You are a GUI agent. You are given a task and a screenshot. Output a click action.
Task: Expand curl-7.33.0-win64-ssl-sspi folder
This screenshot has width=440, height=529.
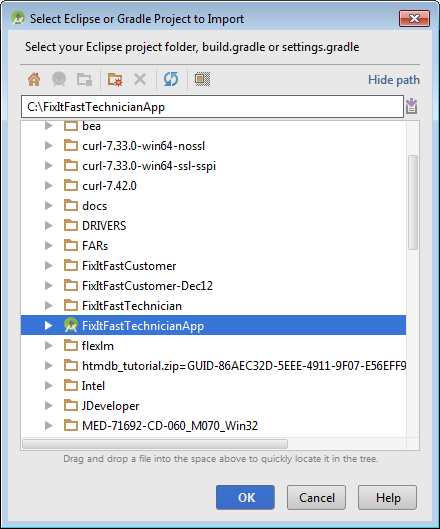(49, 165)
